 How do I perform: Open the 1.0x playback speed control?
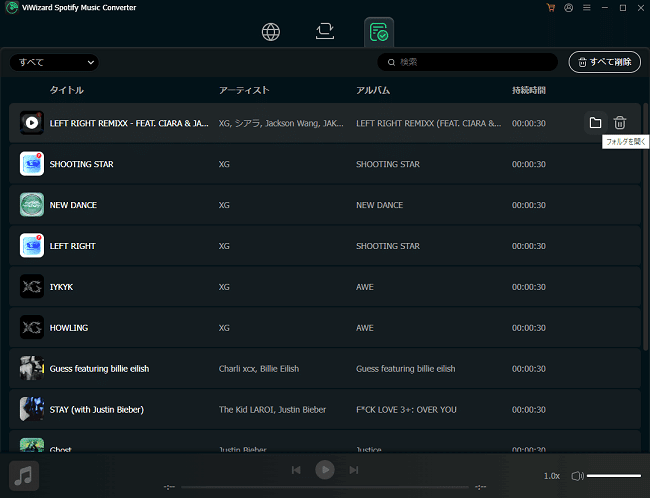tap(552, 476)
